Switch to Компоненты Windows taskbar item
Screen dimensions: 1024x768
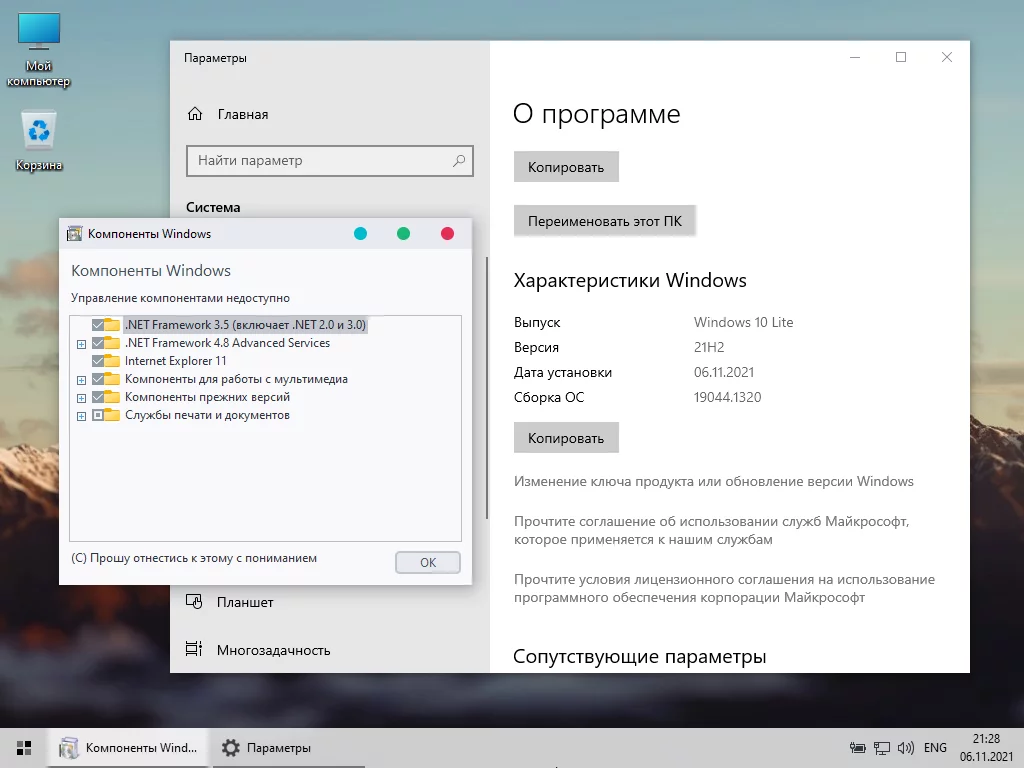(x=129, y=748)
